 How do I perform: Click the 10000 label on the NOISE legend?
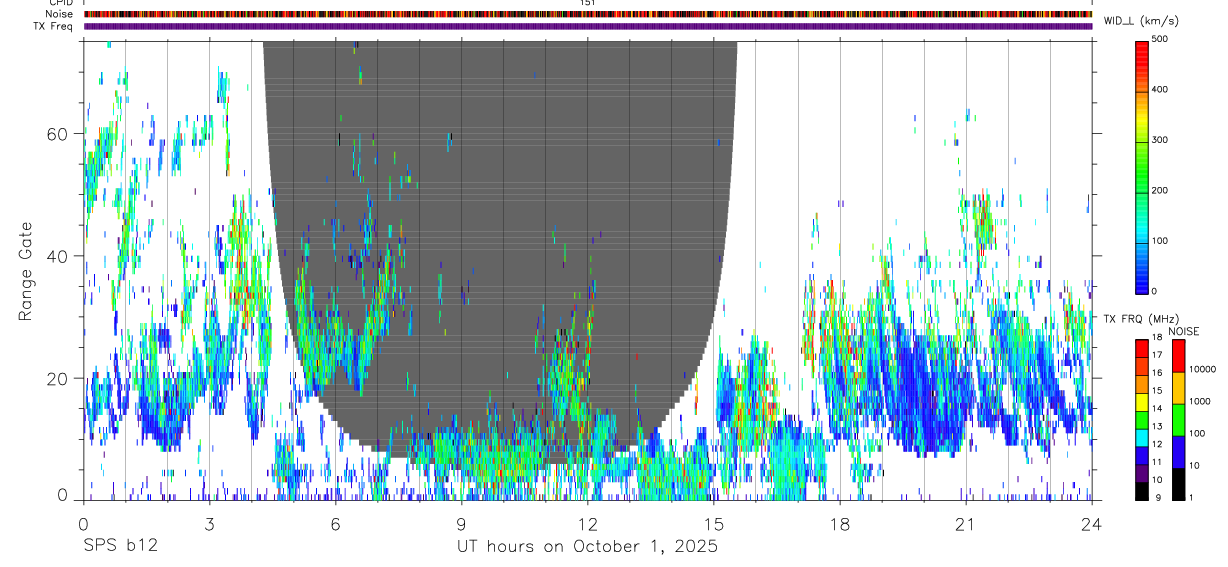[x=1202, y=369]
